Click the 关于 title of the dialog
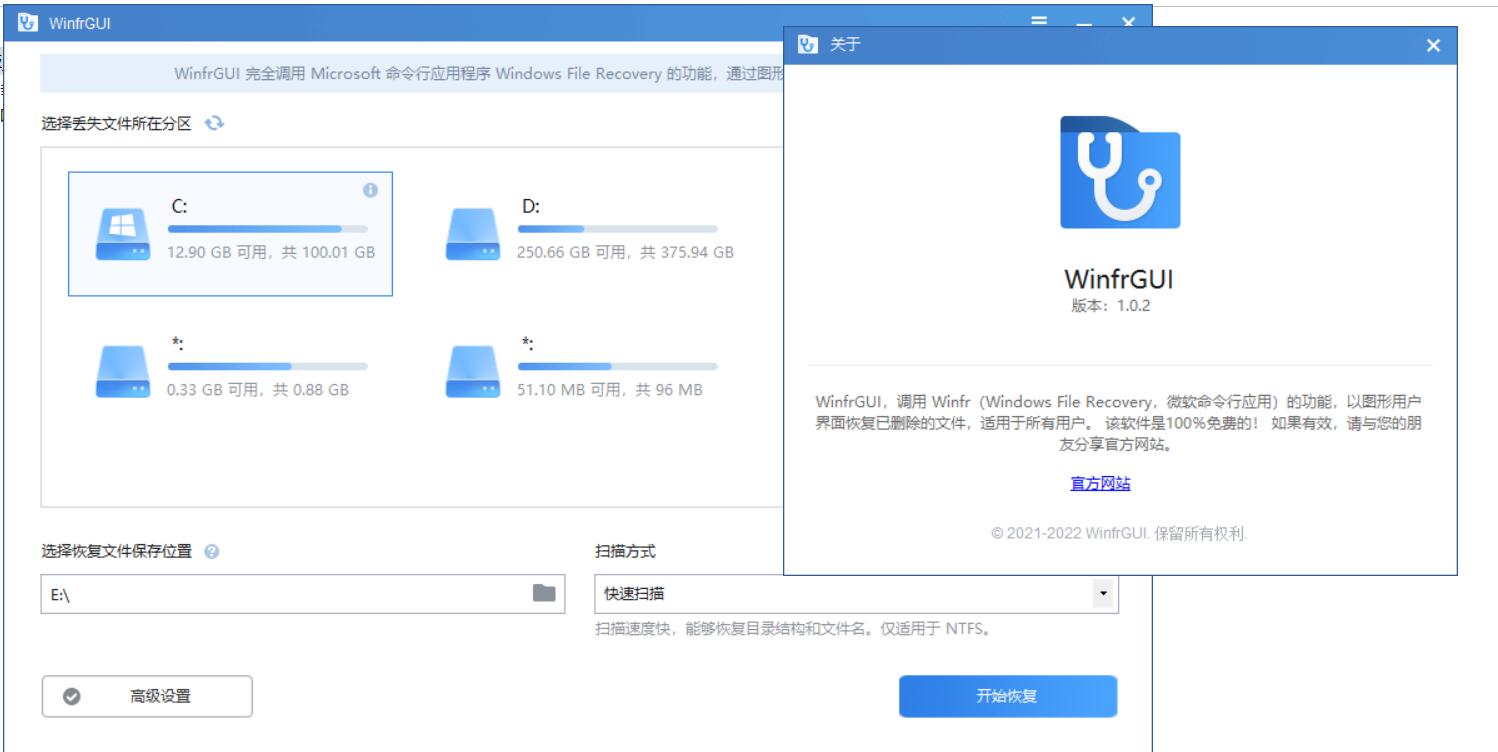The width and height of the screenshot is (1498, 752). [x=845, y=45]
